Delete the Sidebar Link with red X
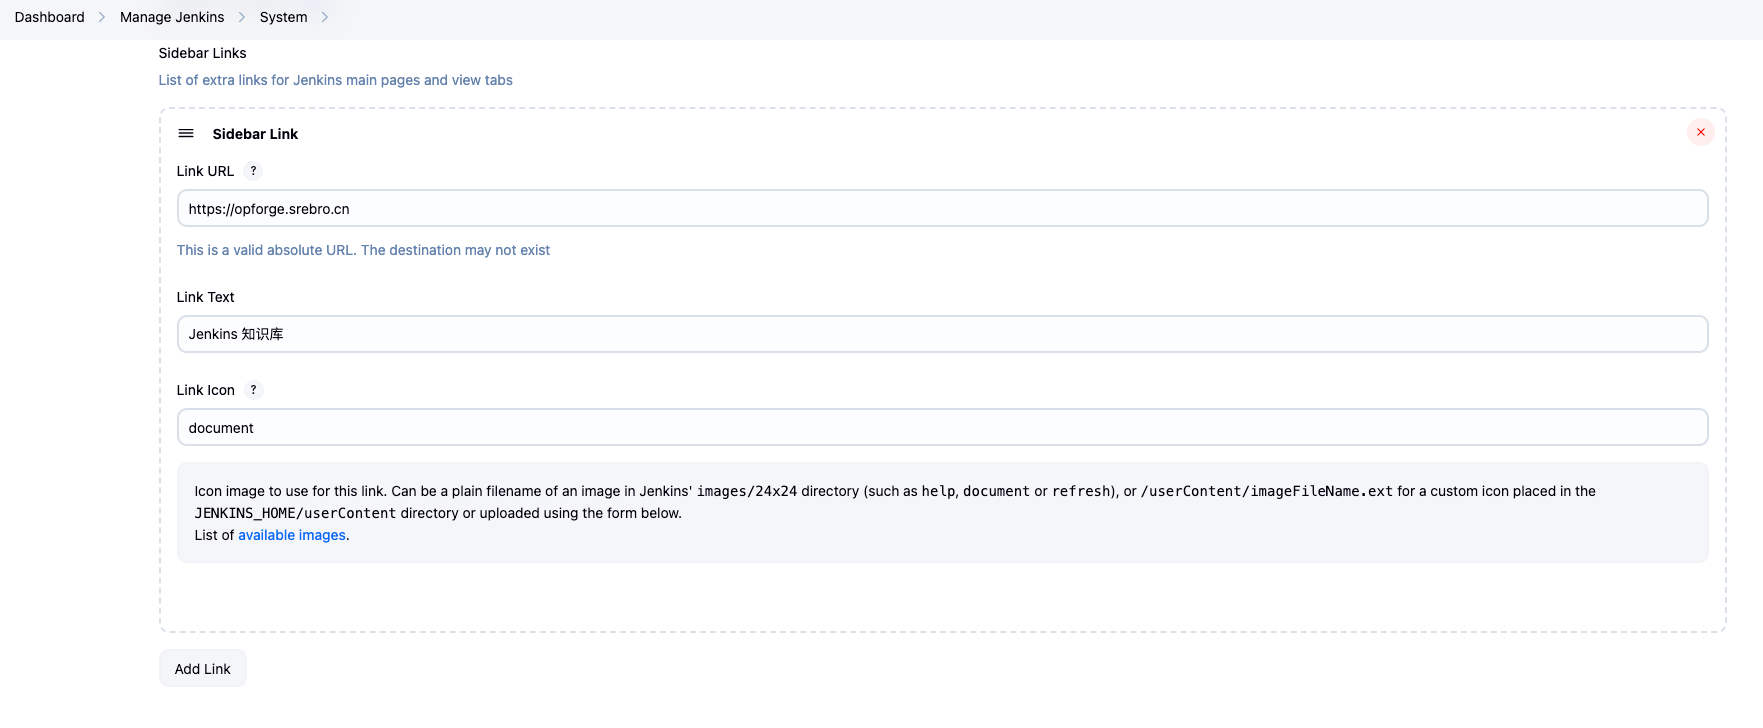1763x728 pixels. (1700, 132)
